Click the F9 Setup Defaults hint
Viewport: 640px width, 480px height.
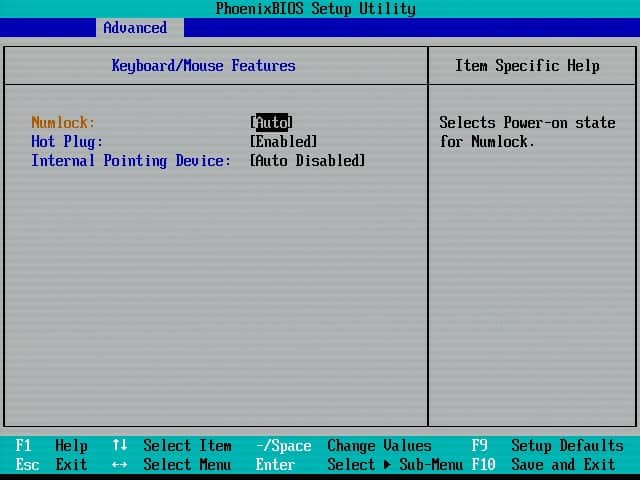point(547,445)
